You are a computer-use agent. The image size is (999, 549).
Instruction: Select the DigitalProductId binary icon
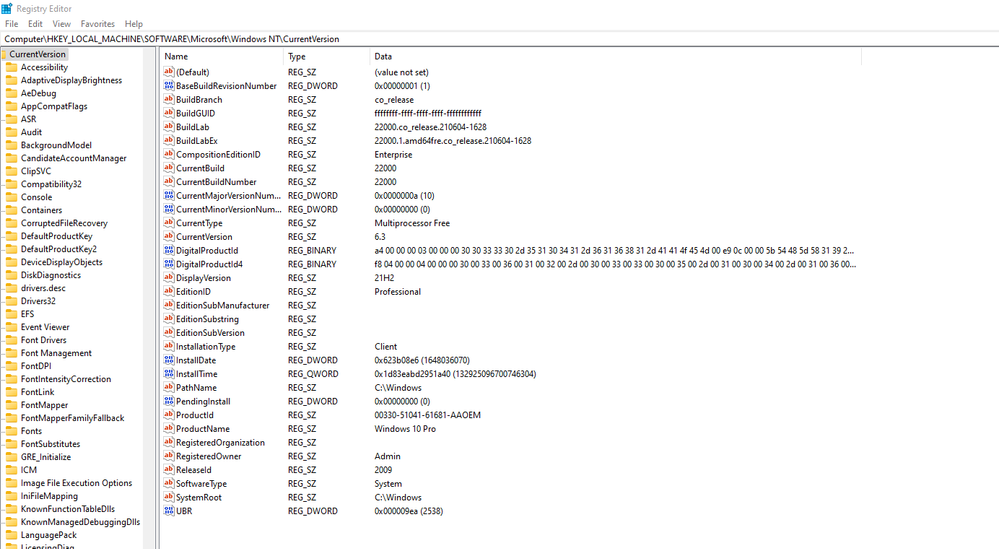point(169,250)
